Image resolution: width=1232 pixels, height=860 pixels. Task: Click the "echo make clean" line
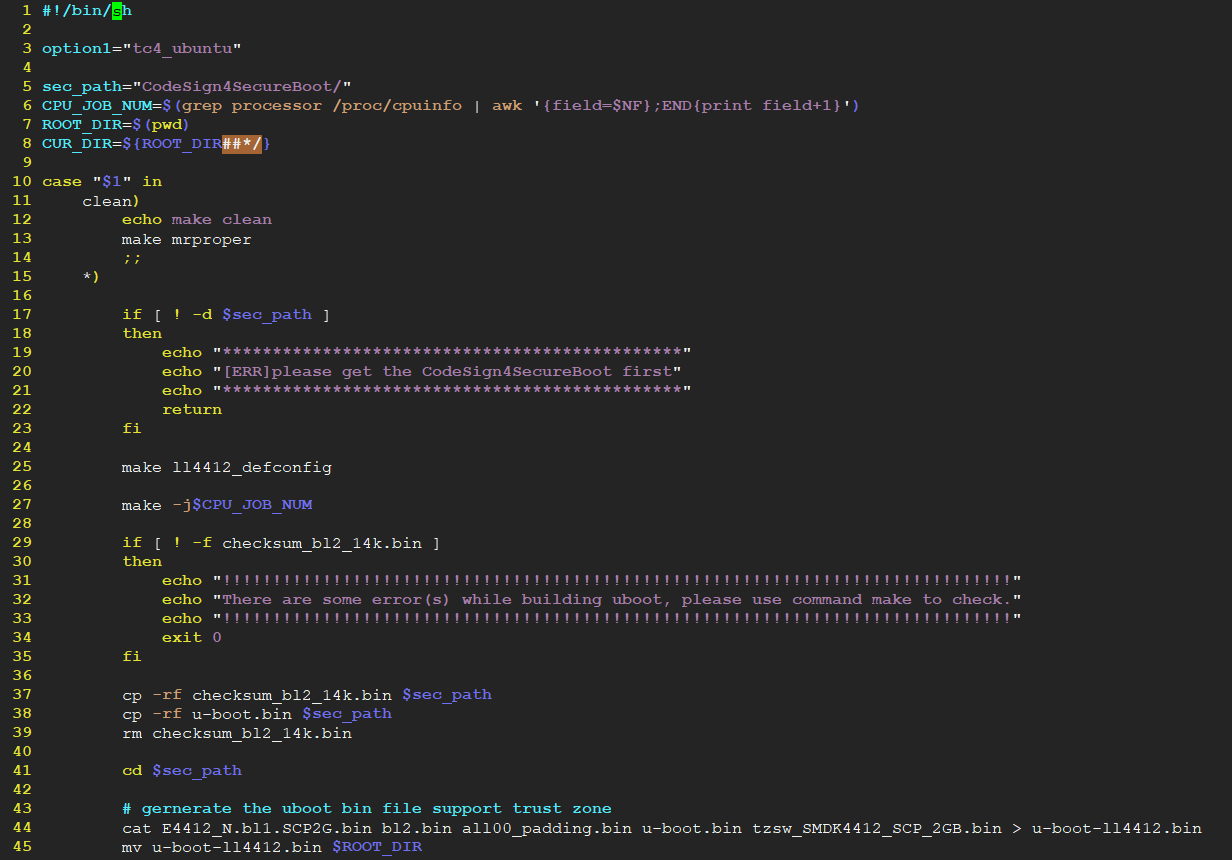tap(197, 219)
